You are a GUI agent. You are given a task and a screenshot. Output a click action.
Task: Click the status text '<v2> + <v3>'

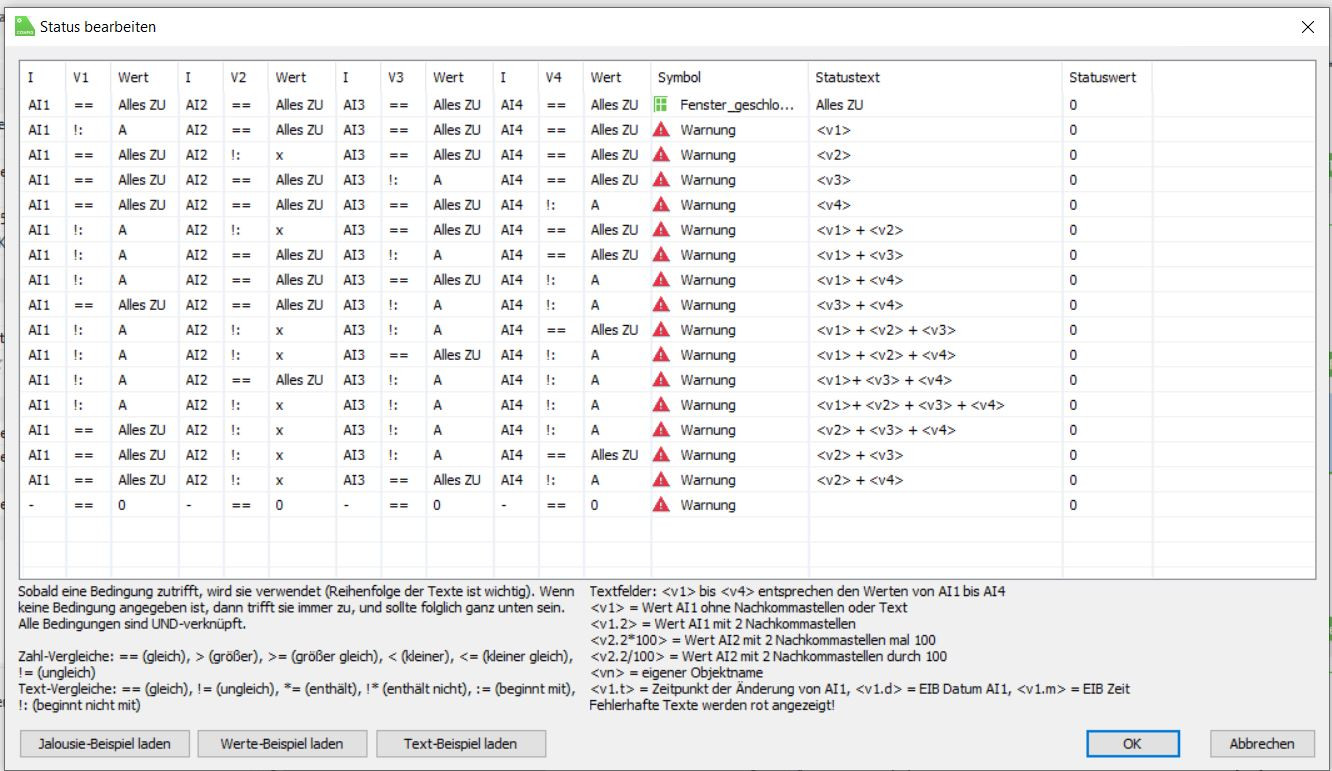tap(859, 454)
